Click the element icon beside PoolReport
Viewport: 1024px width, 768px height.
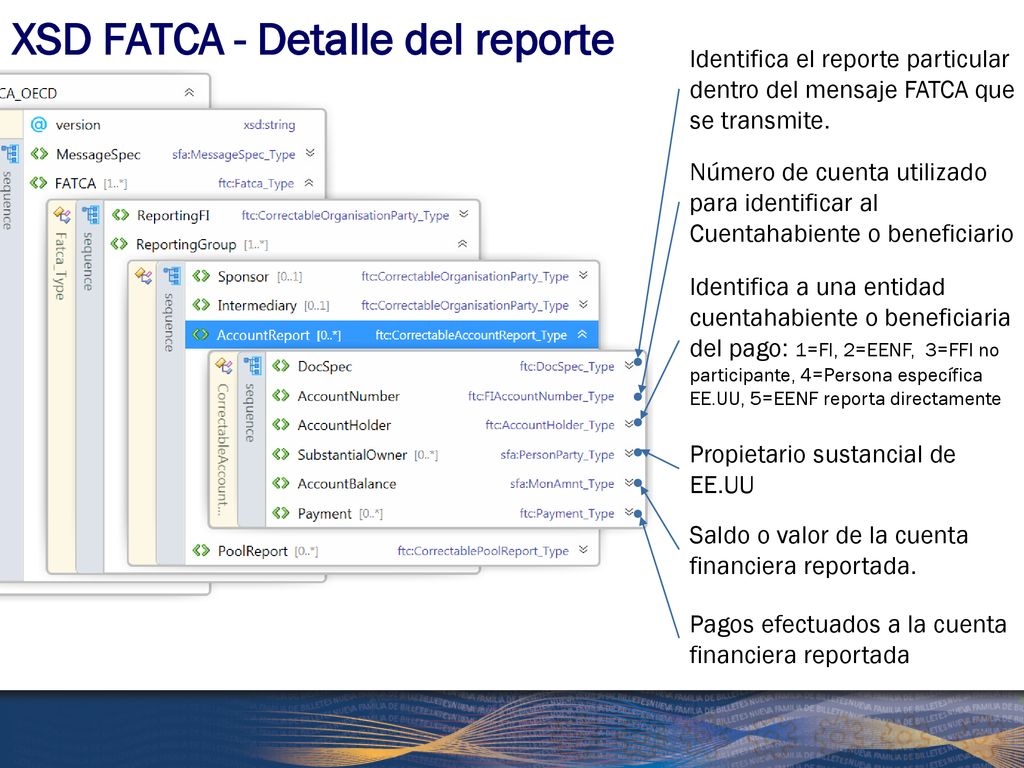(x=201, y=551)
